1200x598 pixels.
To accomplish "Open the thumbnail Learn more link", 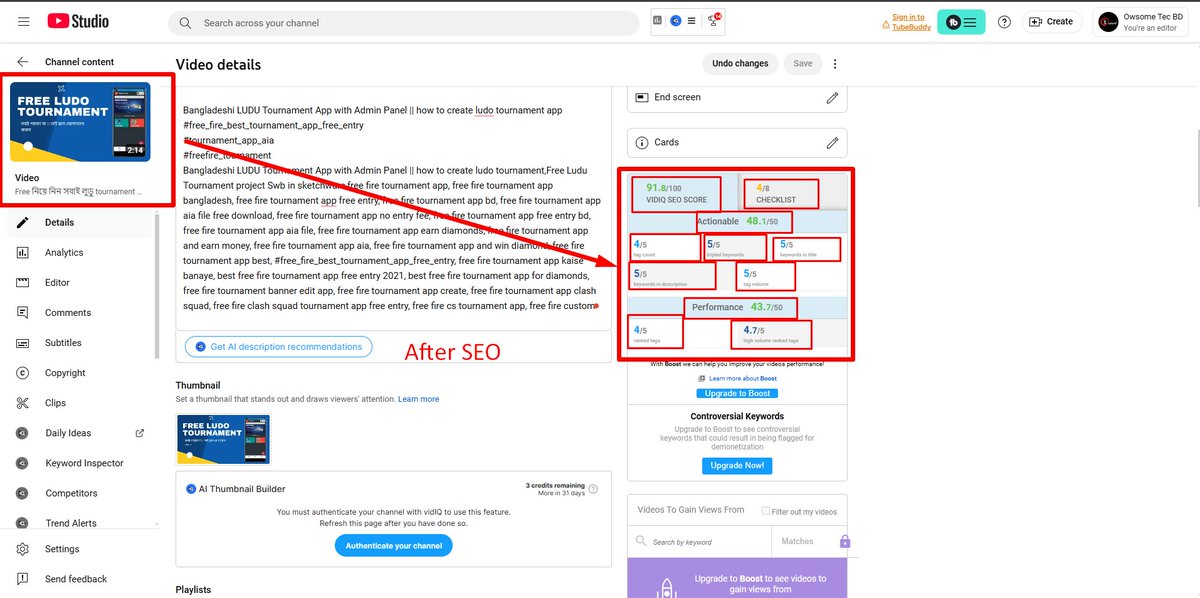I will click(x=418, y=399).
